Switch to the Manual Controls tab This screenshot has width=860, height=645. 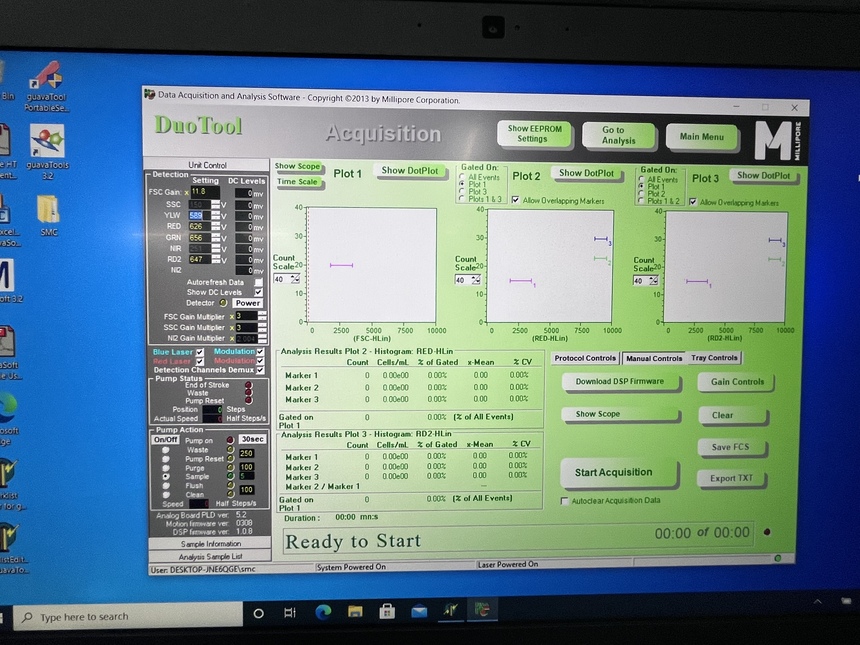(x=653, y=358)
